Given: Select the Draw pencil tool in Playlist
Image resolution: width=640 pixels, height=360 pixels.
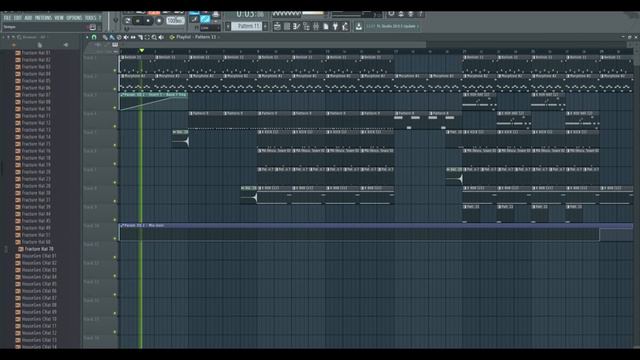Looking at the screenshot, I should [x=105, y=37].
